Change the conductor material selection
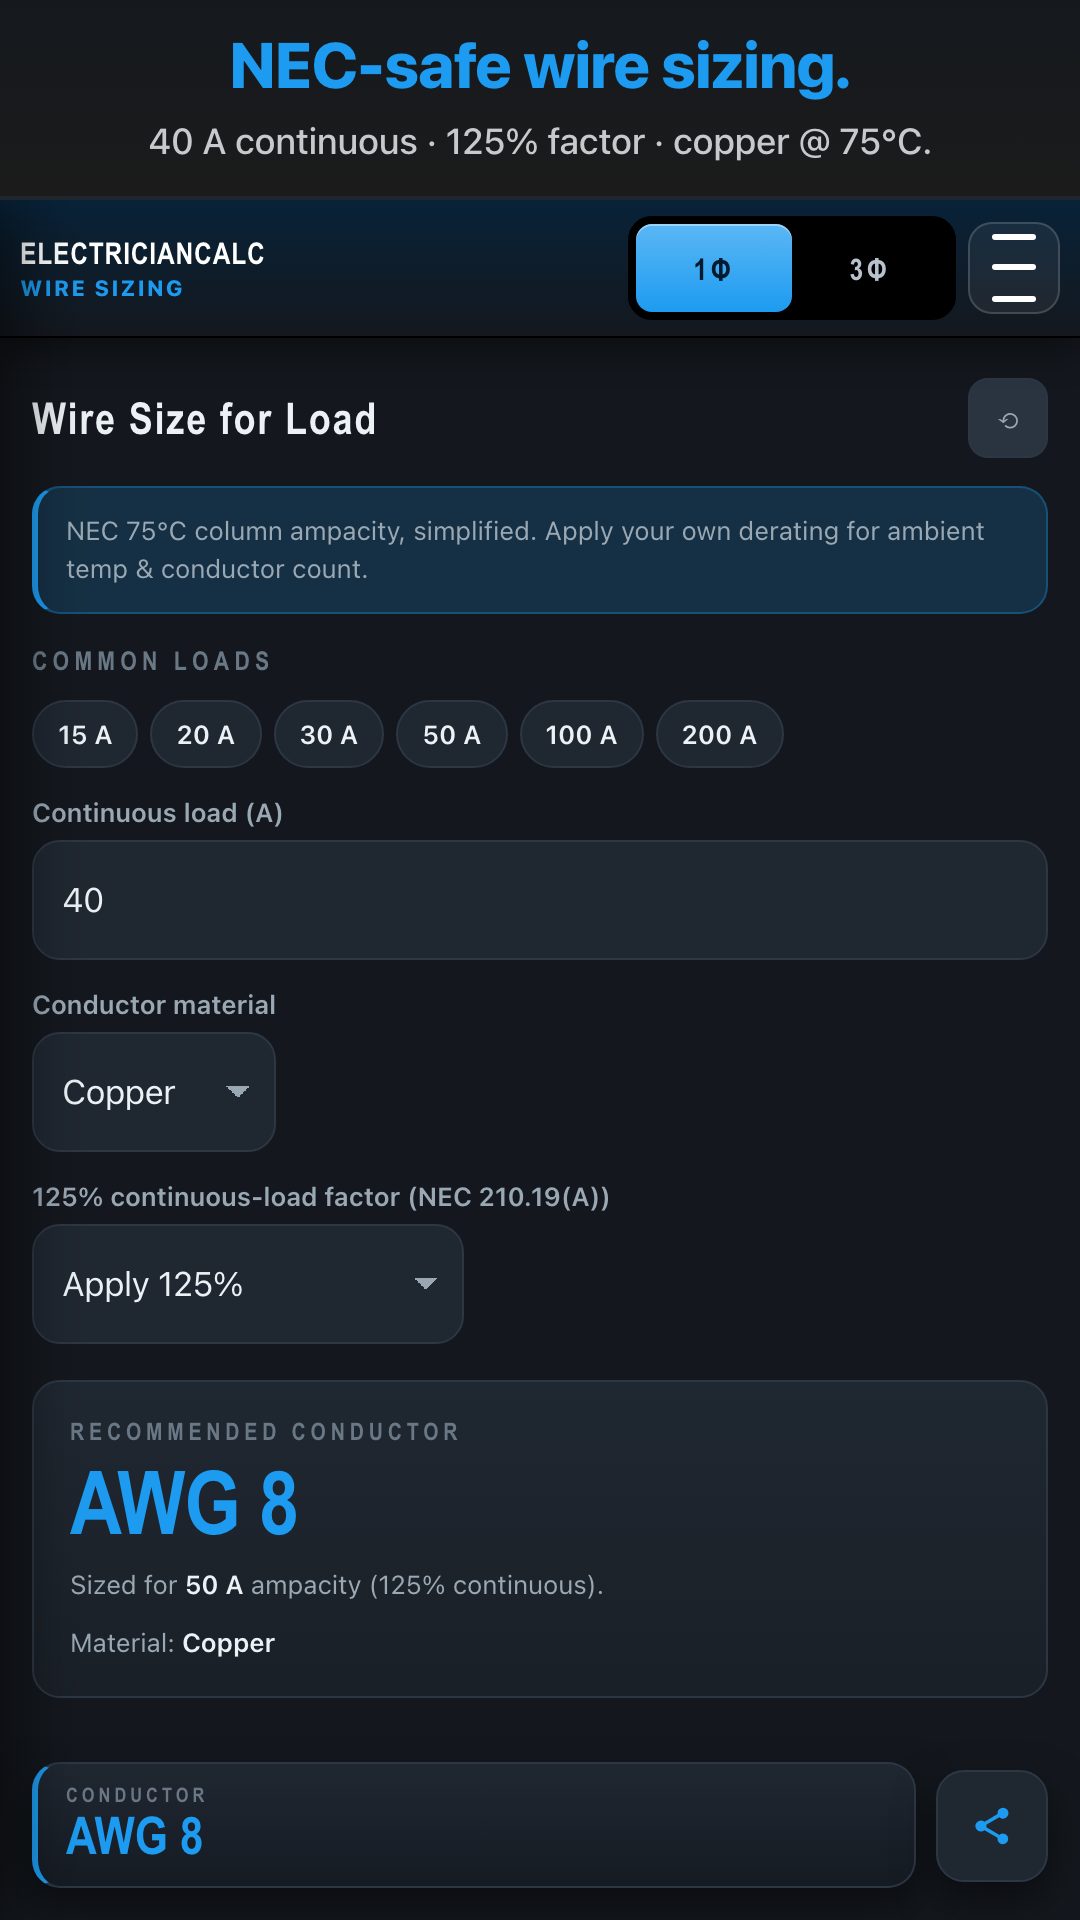 point(153,1092)
